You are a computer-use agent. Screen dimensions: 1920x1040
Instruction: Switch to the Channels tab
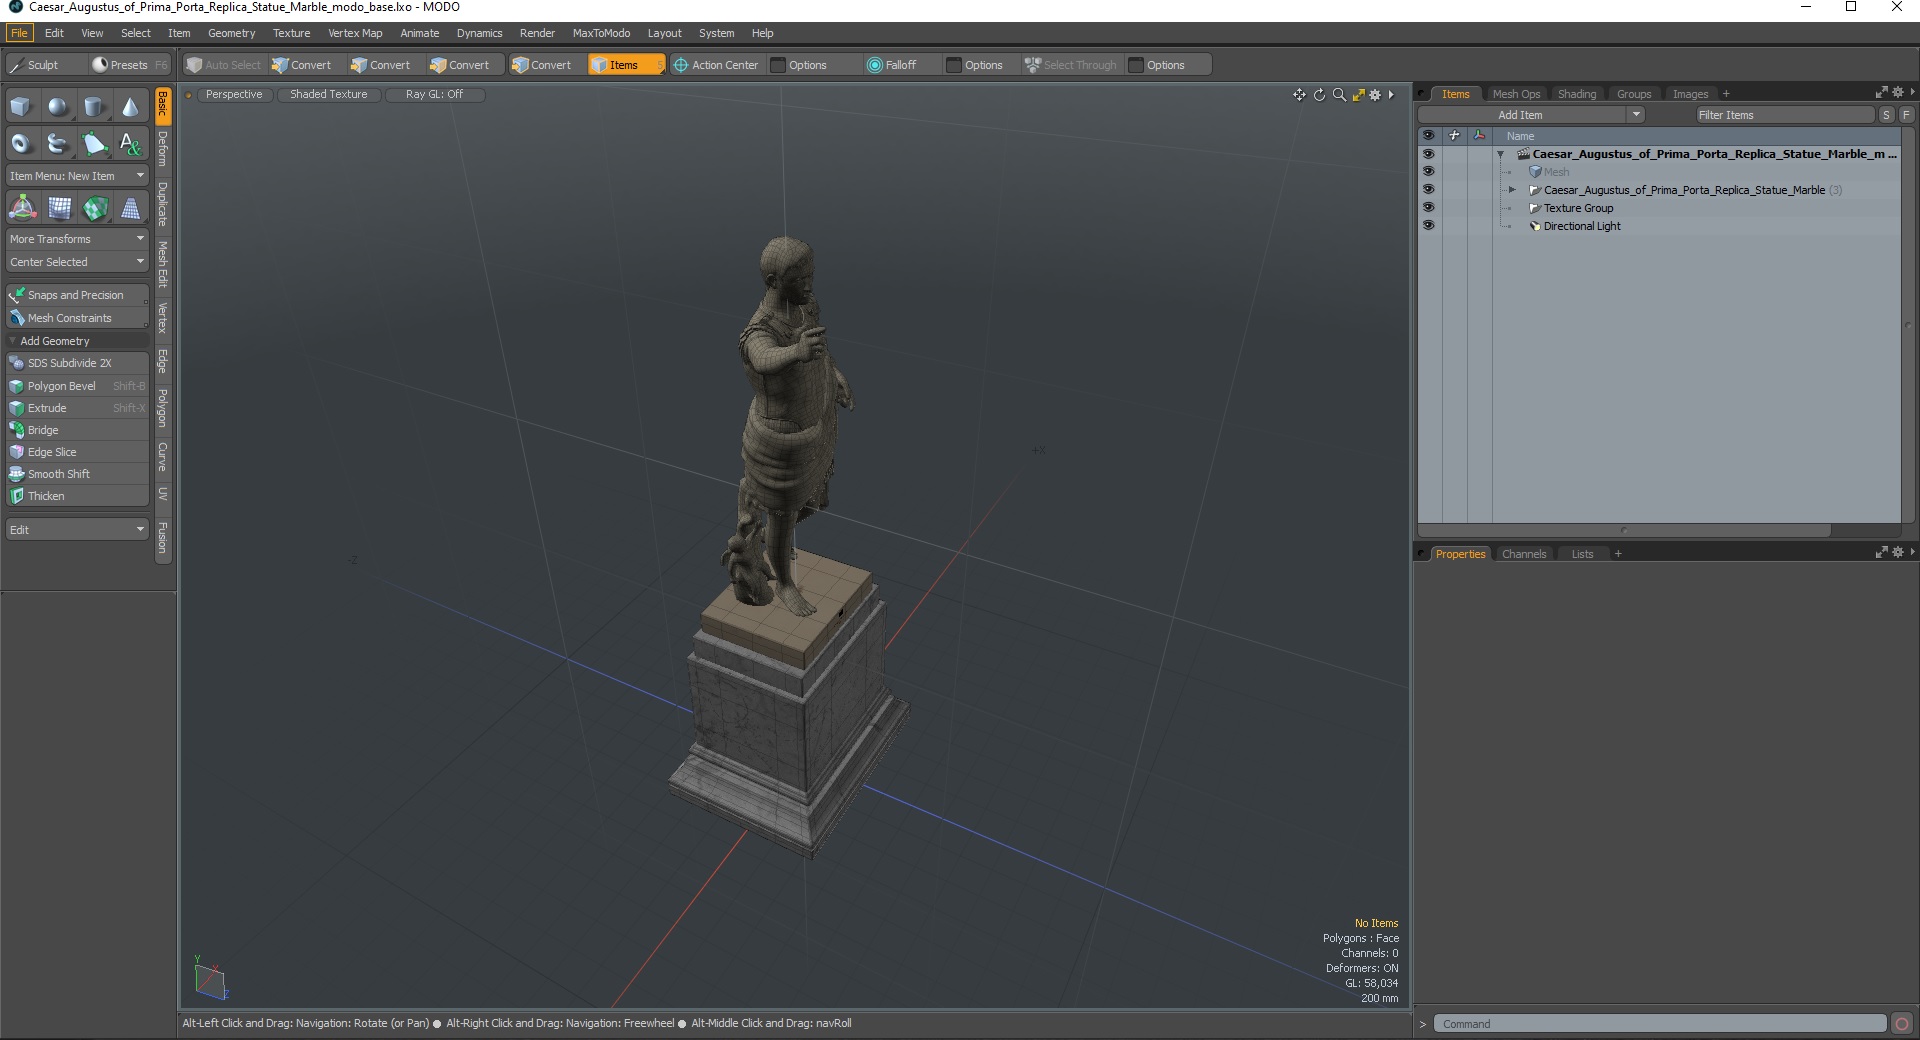(1524, 554)
